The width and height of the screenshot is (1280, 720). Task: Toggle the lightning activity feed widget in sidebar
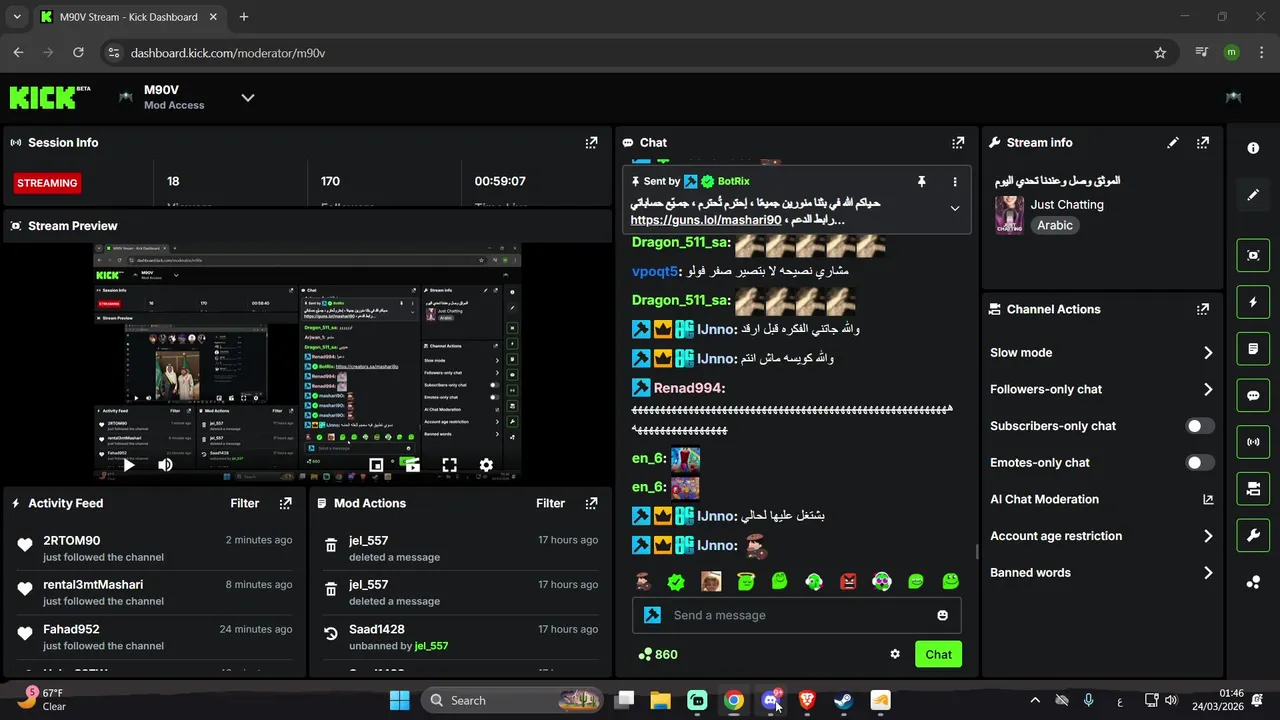coord(1253,302)
